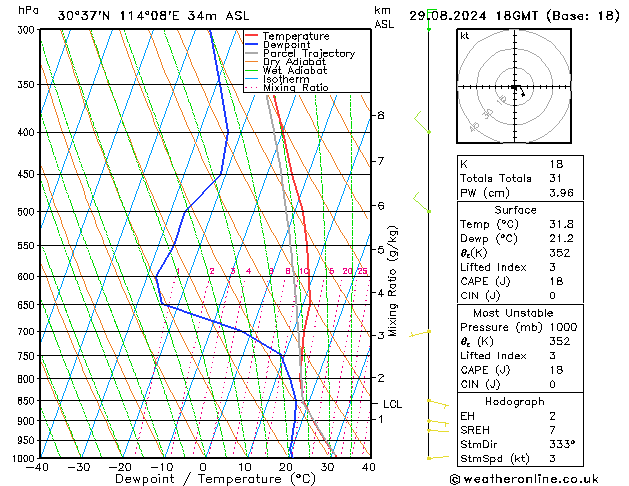Click the red Temperature line sample in legend
Screen dimensions: 629x486
coord(252,36)
